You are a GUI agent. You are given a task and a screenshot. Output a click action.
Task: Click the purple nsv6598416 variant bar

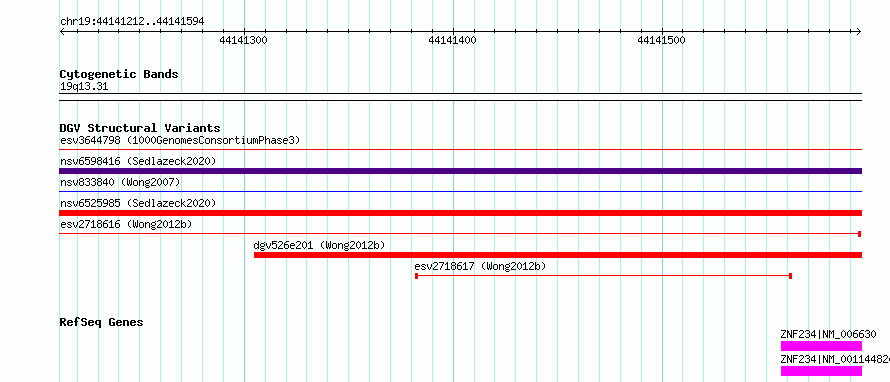coord(460,171)
